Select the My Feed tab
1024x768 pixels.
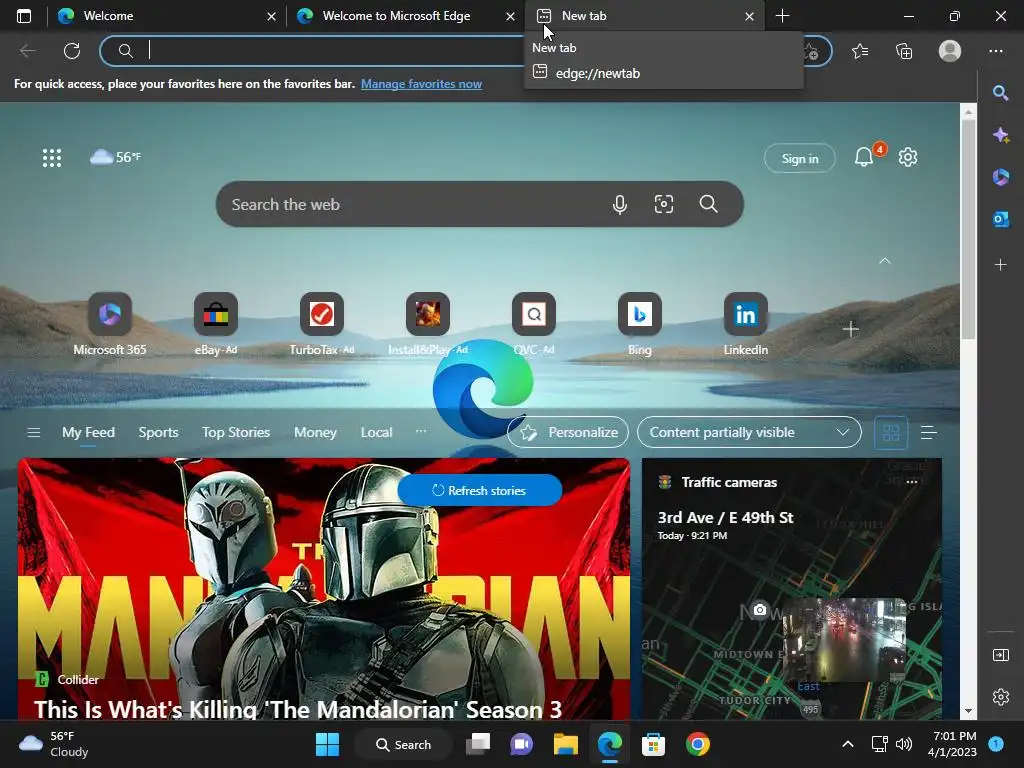point(88,432)
